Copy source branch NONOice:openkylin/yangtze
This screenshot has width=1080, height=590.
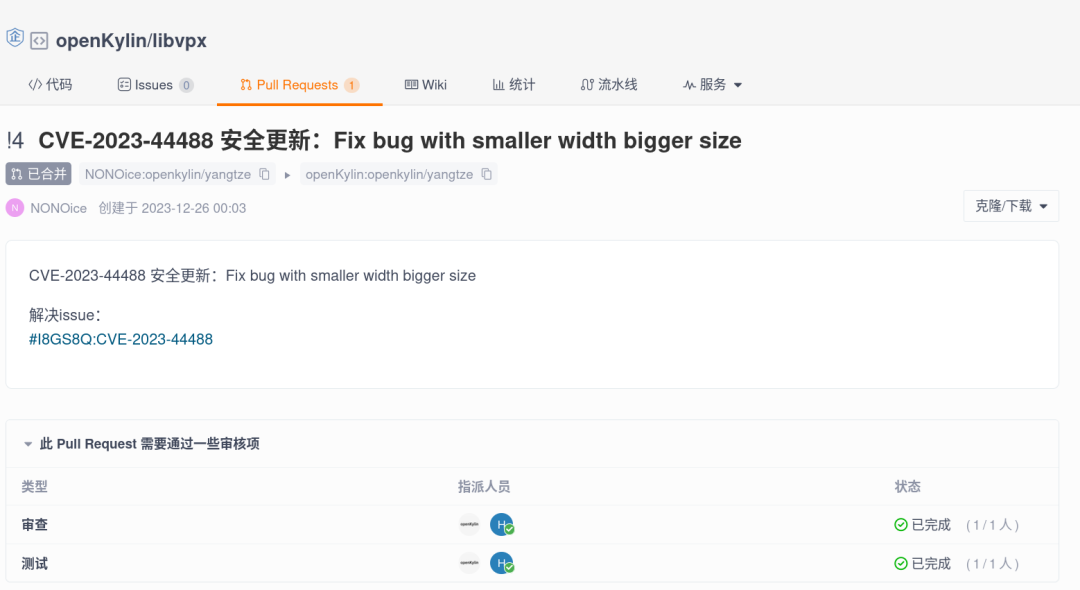[x=265, y=174]
